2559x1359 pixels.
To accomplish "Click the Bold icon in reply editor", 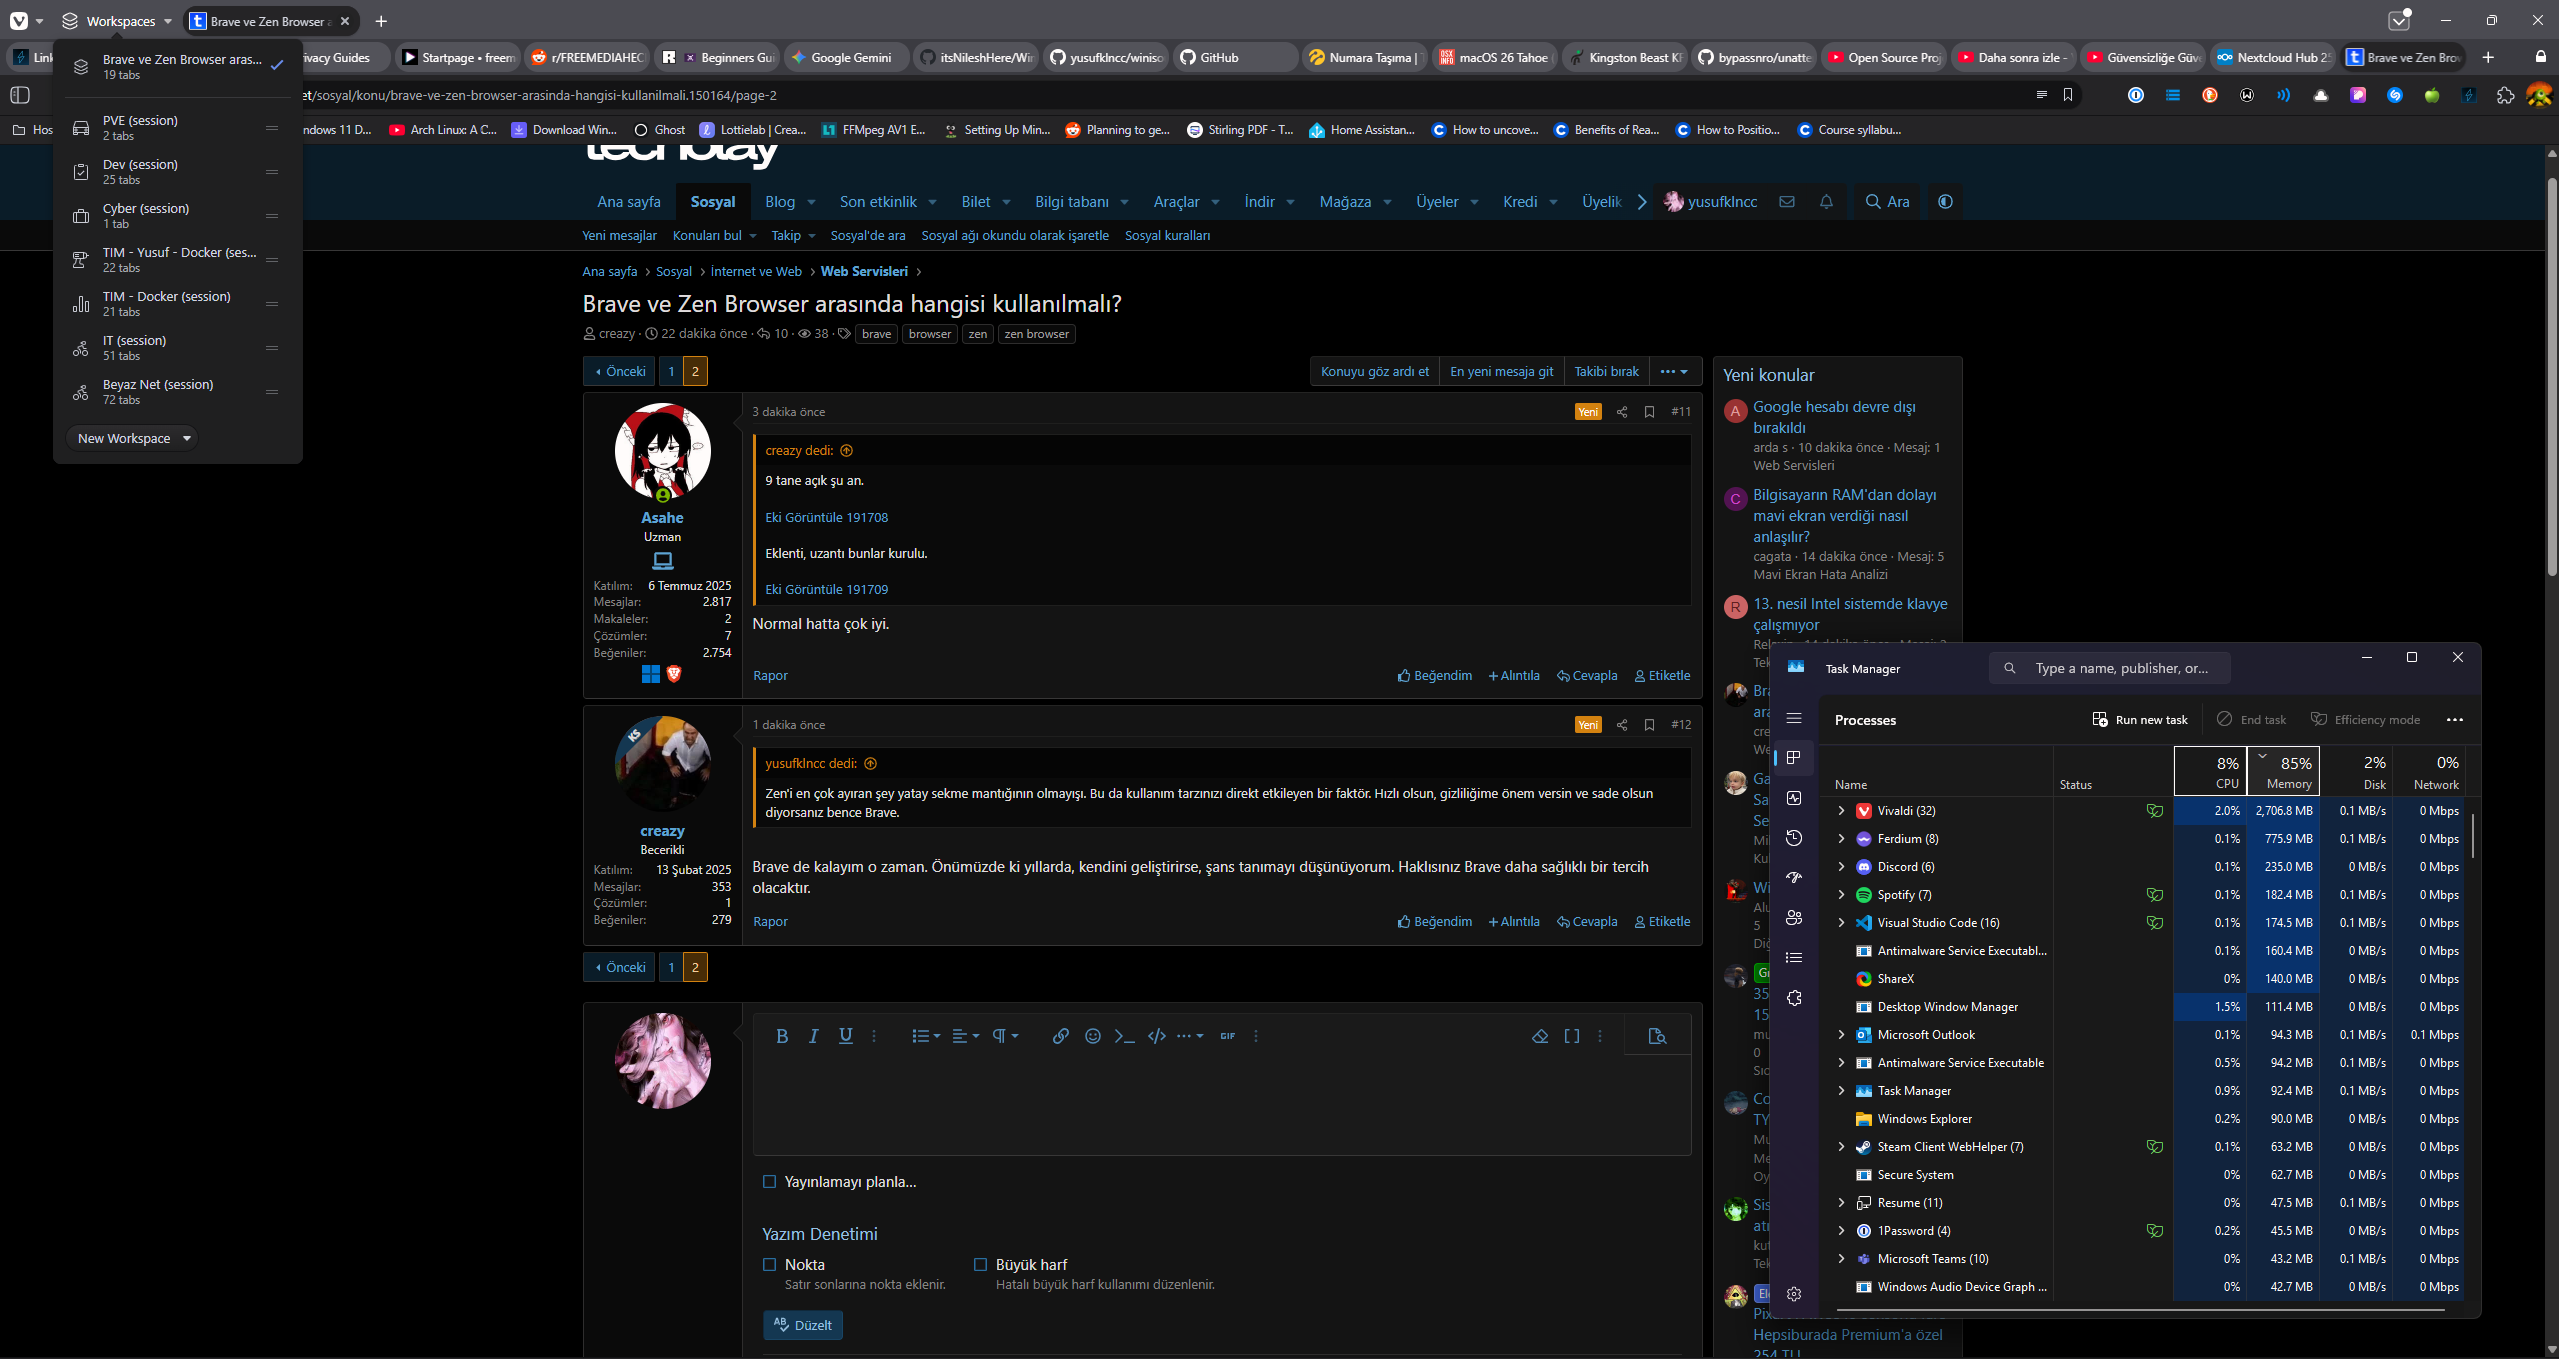I will click(x=782, y=1036).
